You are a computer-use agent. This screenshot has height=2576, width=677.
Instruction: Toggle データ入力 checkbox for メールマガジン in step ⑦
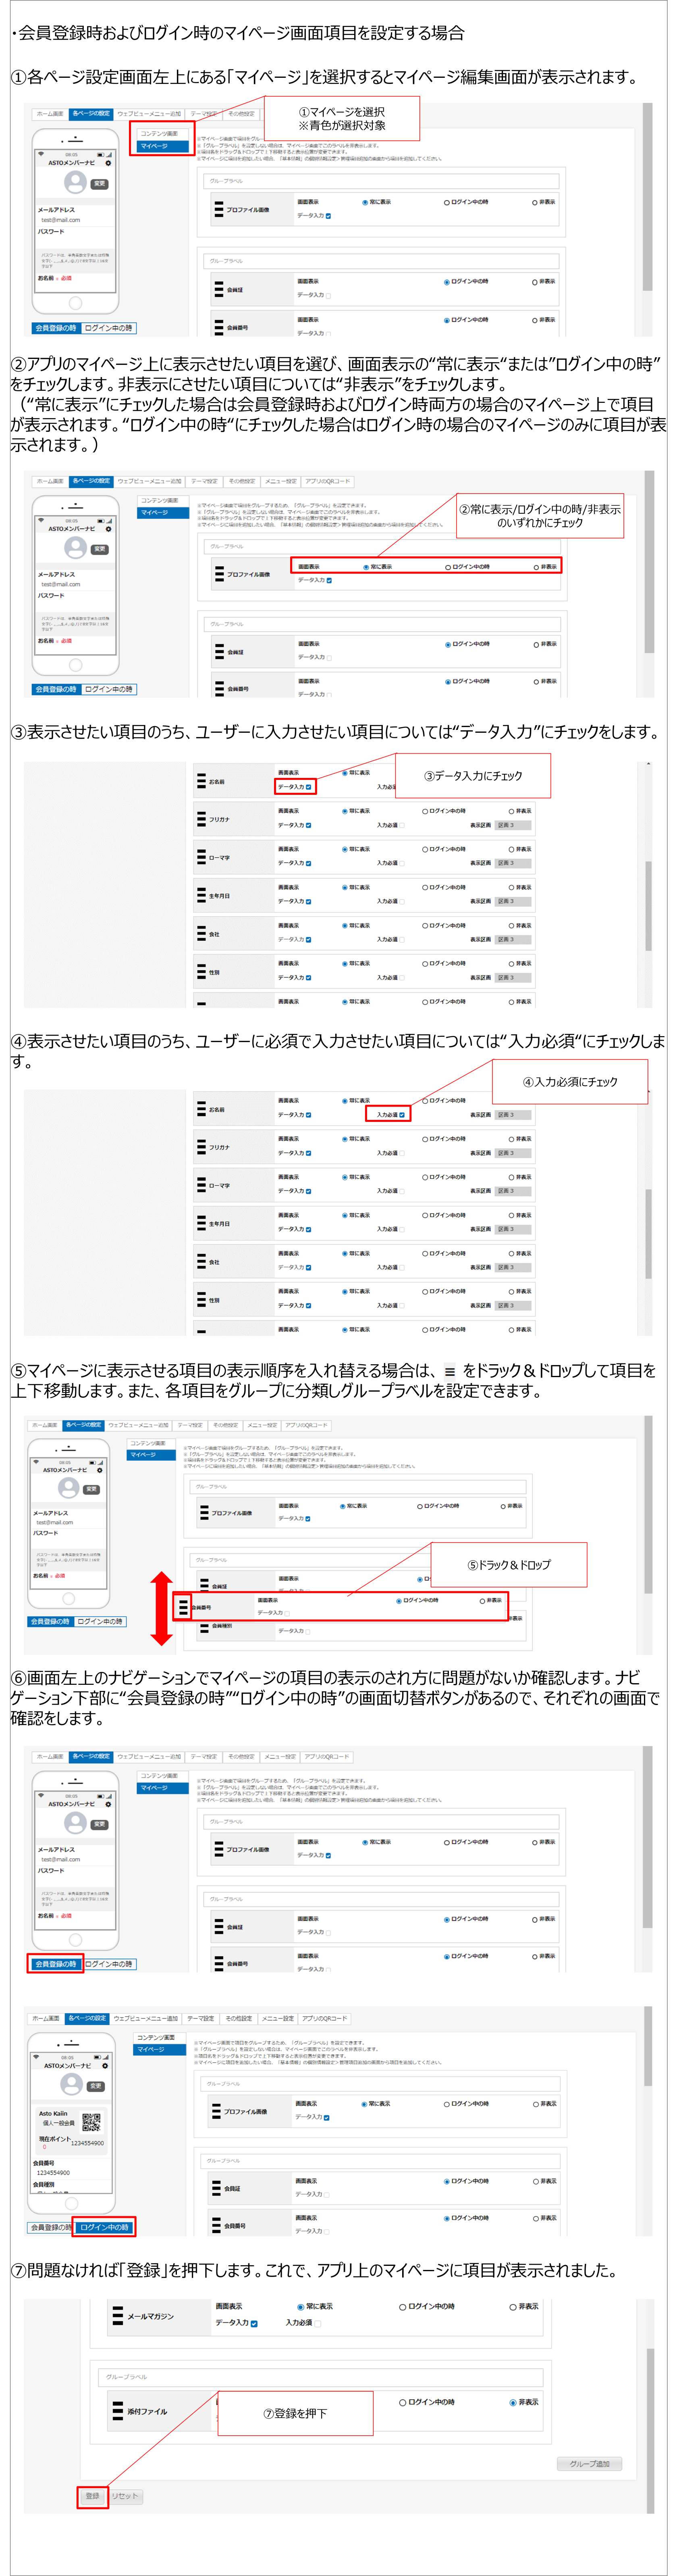pos(254,2323)
